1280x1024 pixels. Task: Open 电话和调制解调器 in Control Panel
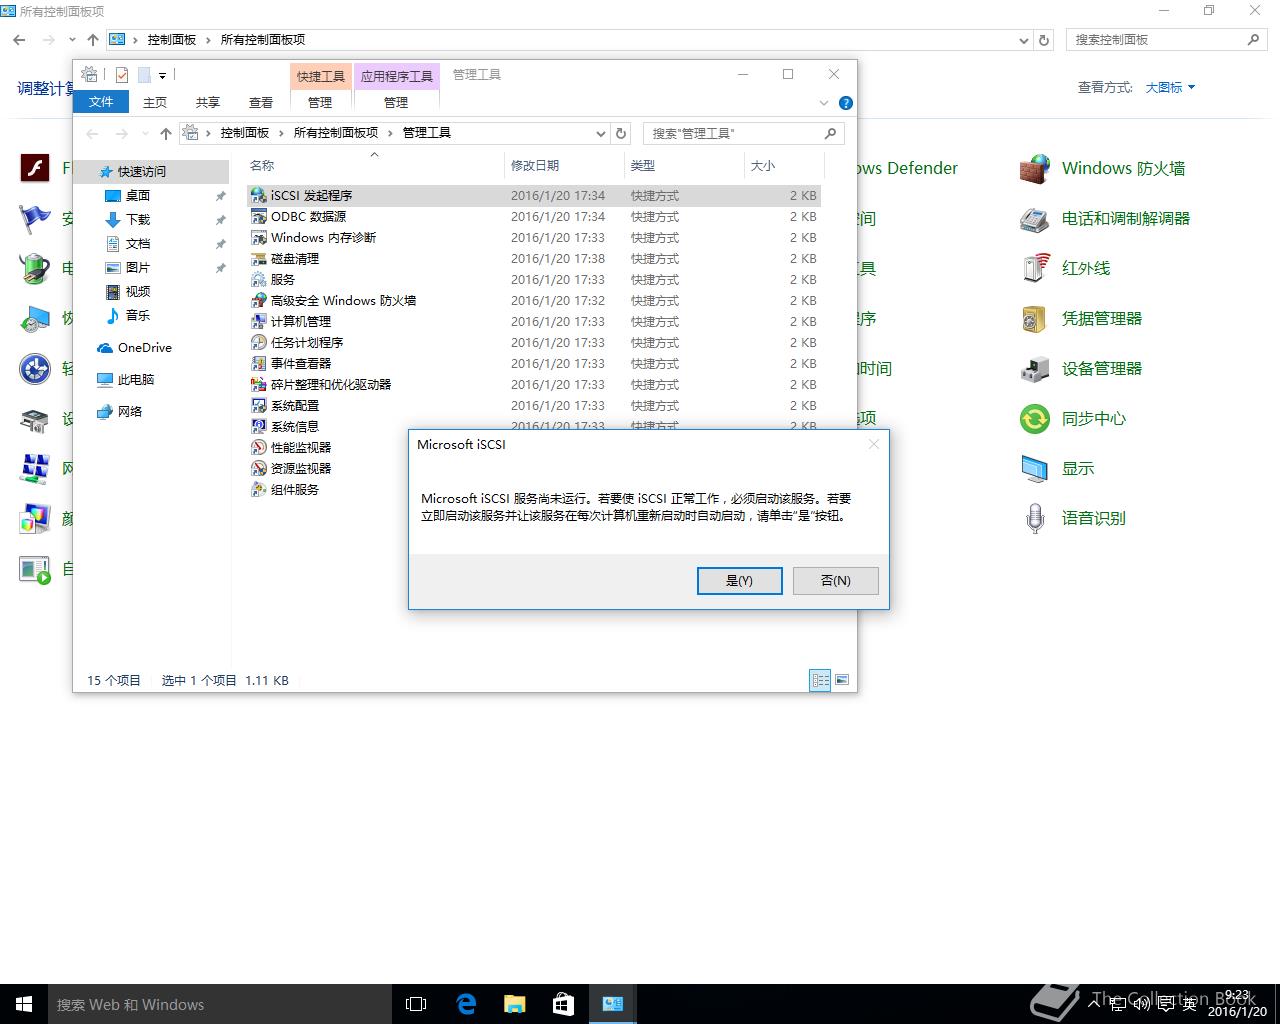click(1104, 218)
